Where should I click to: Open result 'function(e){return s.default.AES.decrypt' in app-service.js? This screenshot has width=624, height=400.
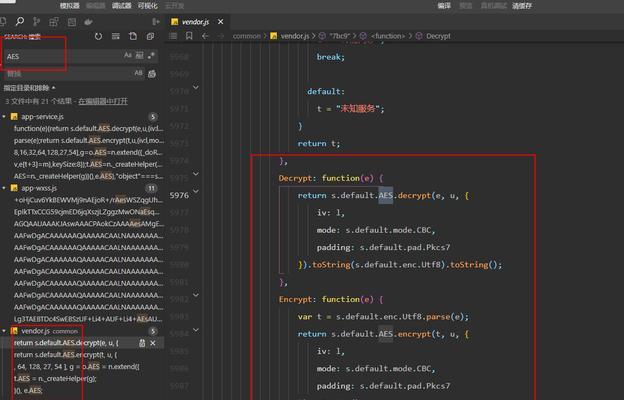tap(88, 129)
